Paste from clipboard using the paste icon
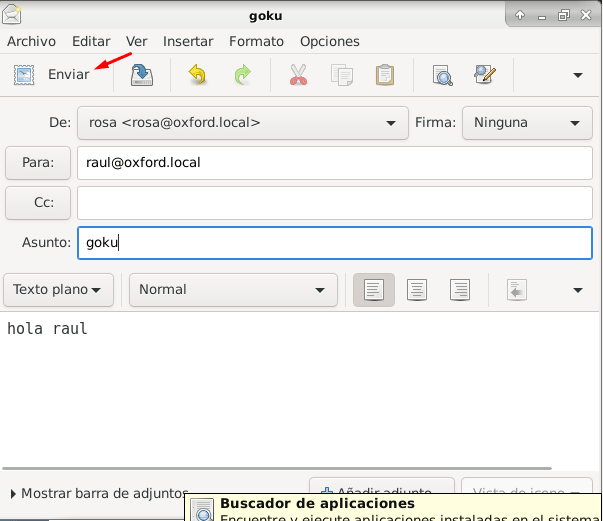The width and height of the screenshot is (603, 521). (385, 75)
